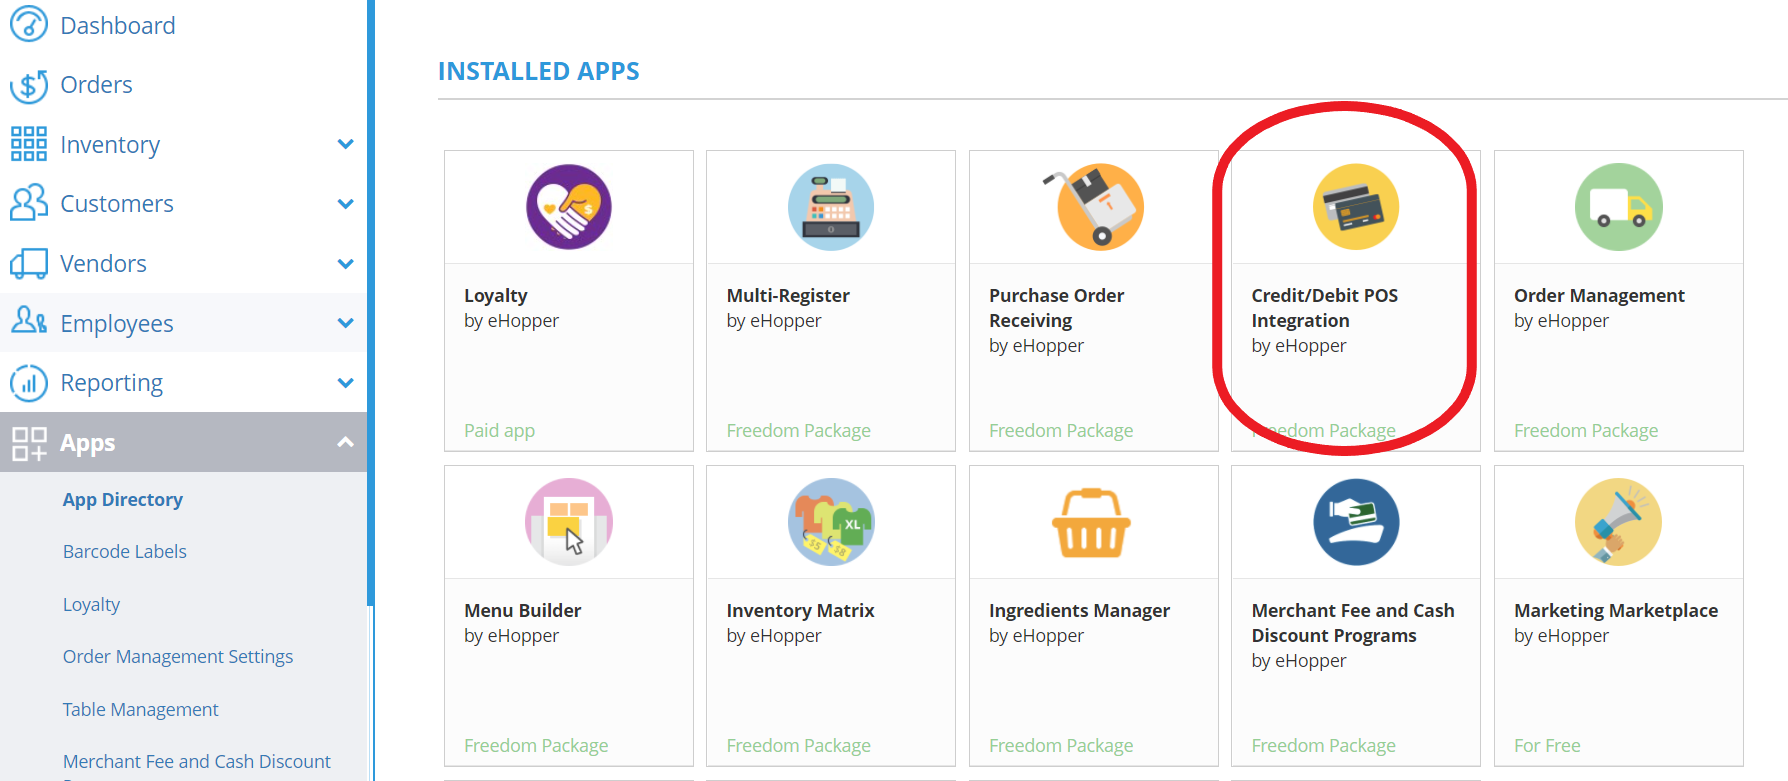Expand the Employees menu chevron

tap(346, 323)
